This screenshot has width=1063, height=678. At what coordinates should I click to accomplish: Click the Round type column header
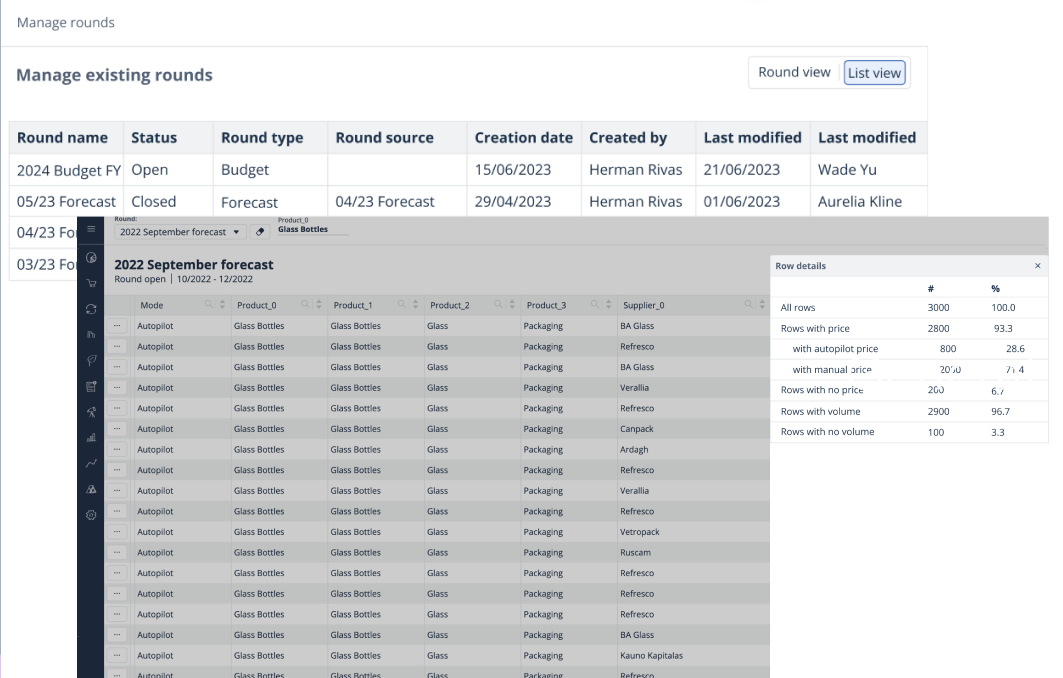click(262, 138)
